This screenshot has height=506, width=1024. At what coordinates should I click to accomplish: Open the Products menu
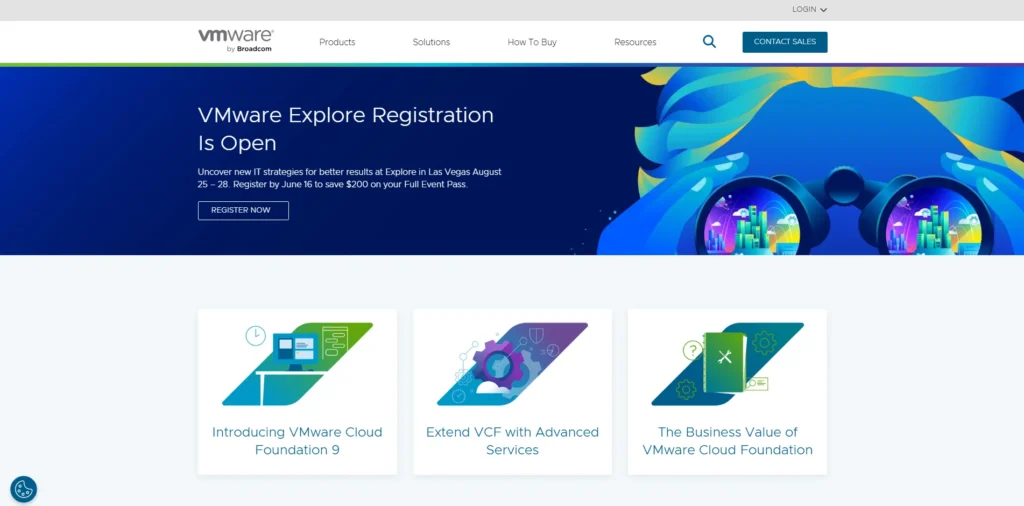coord(337,42)
